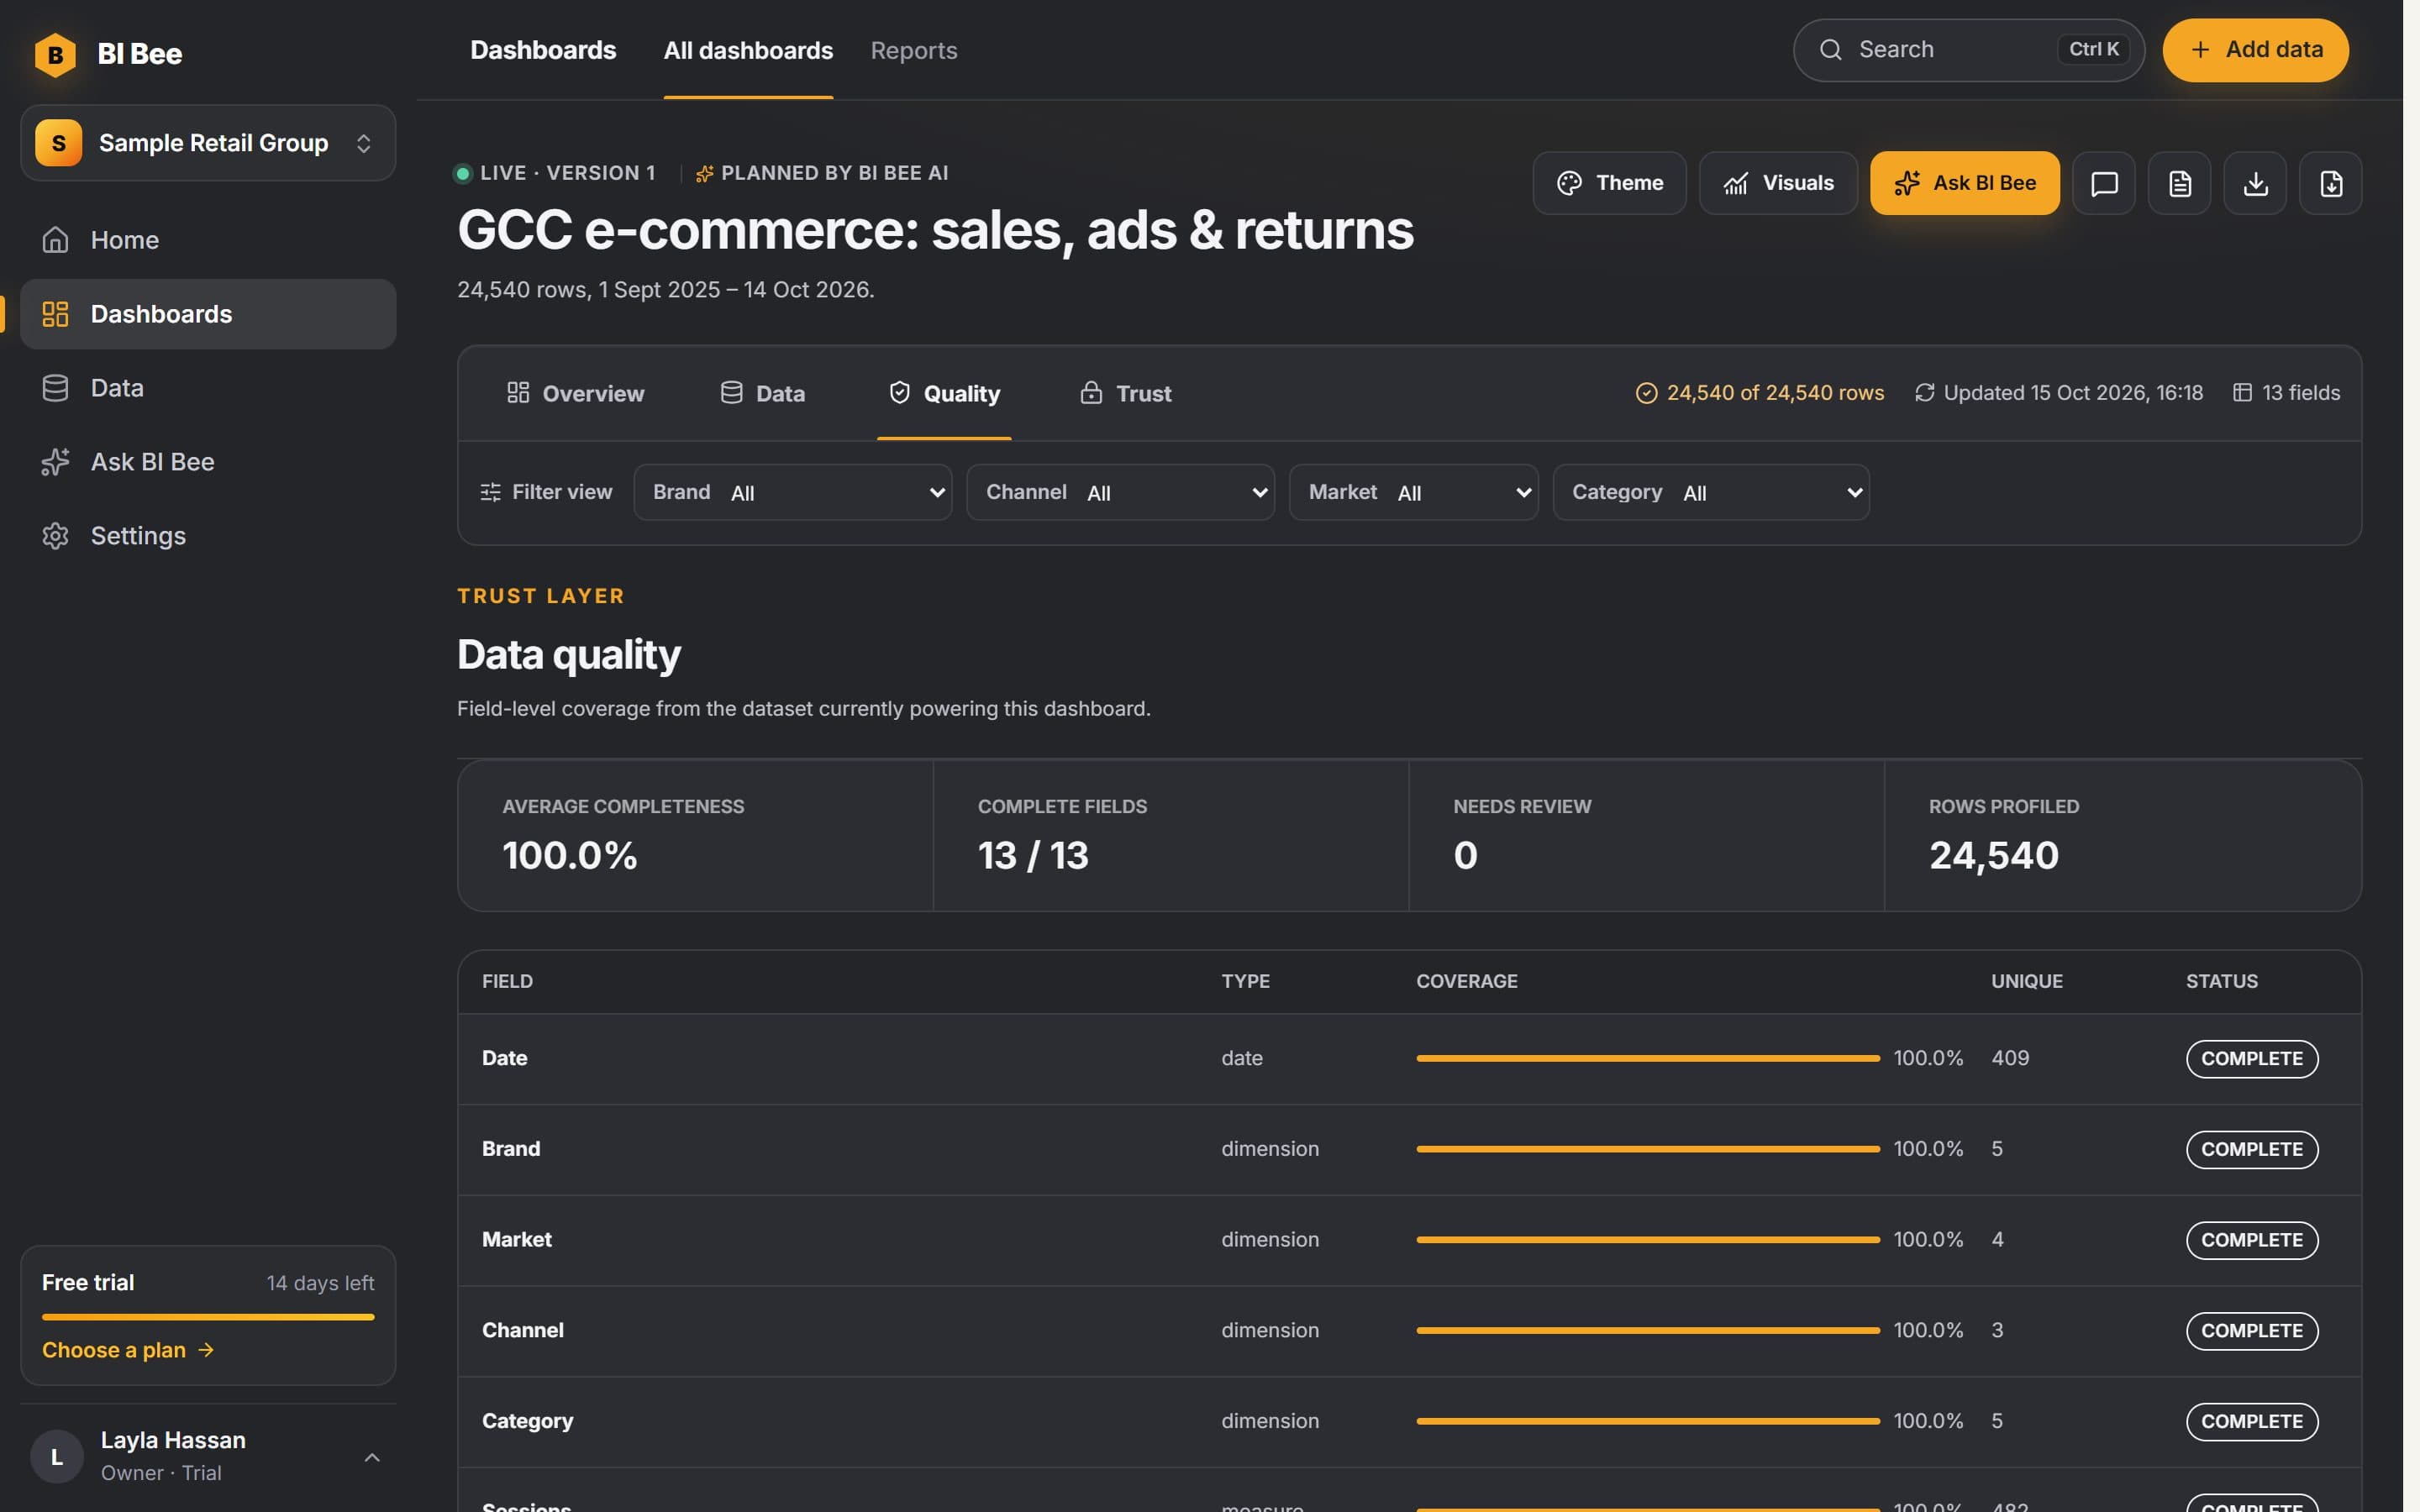Click the Settings gear sidebar icon
Viewport: 2420px width, 1512px height.
click(x=55, y=536)
